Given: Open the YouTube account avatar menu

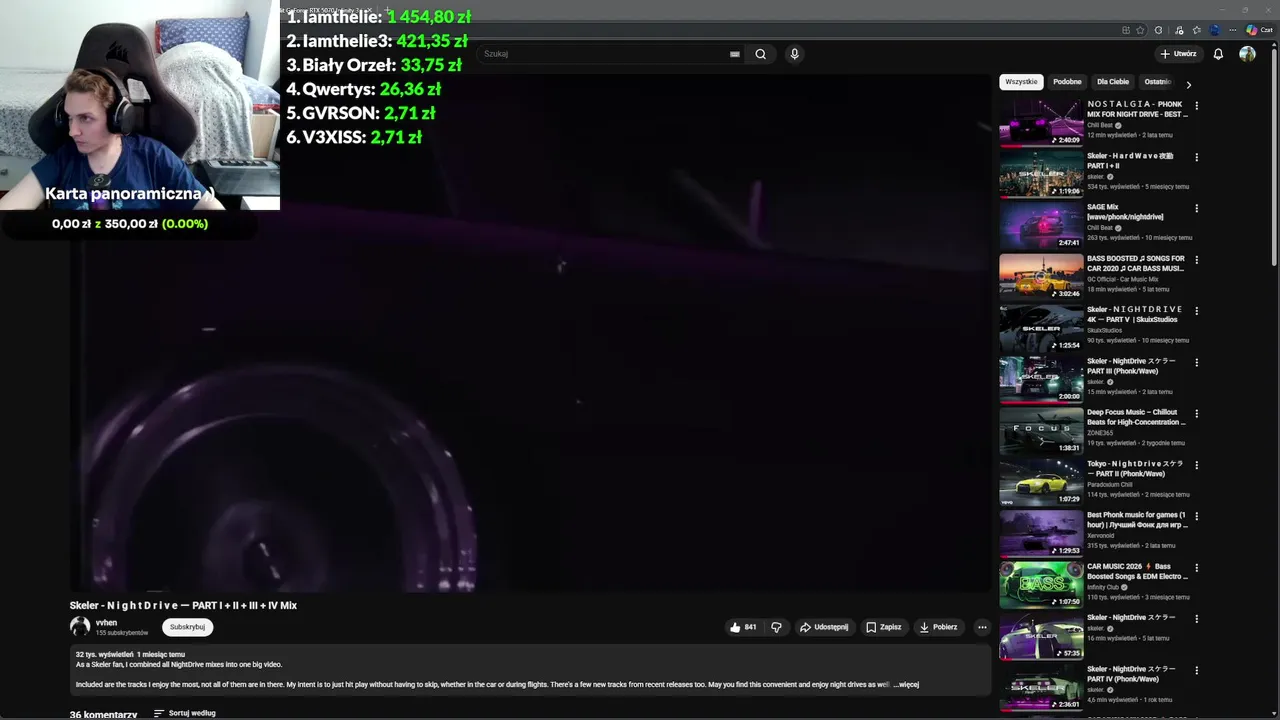Looking at the screenshot, I should click(1247, 54).
